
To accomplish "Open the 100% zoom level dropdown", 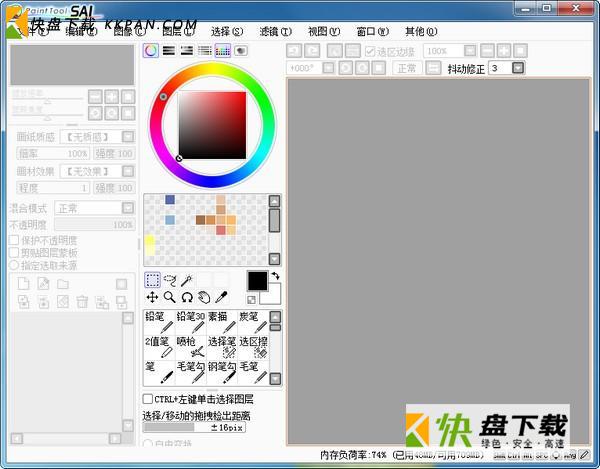I will [x=470, y=50].
